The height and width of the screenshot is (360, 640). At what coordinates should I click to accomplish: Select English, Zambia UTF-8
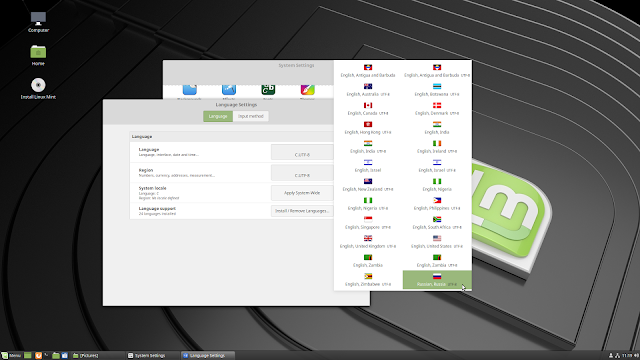(x=437, y=261)
